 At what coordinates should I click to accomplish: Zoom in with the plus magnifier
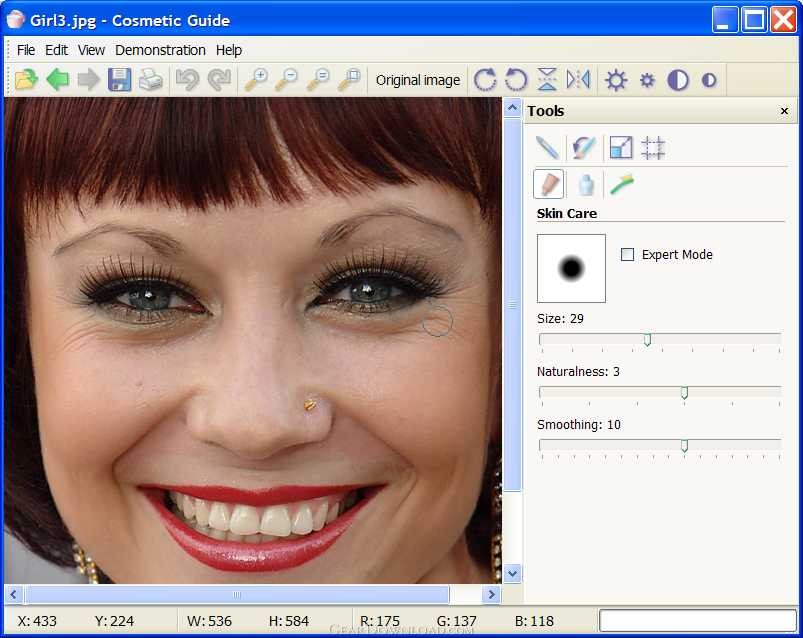256,79
